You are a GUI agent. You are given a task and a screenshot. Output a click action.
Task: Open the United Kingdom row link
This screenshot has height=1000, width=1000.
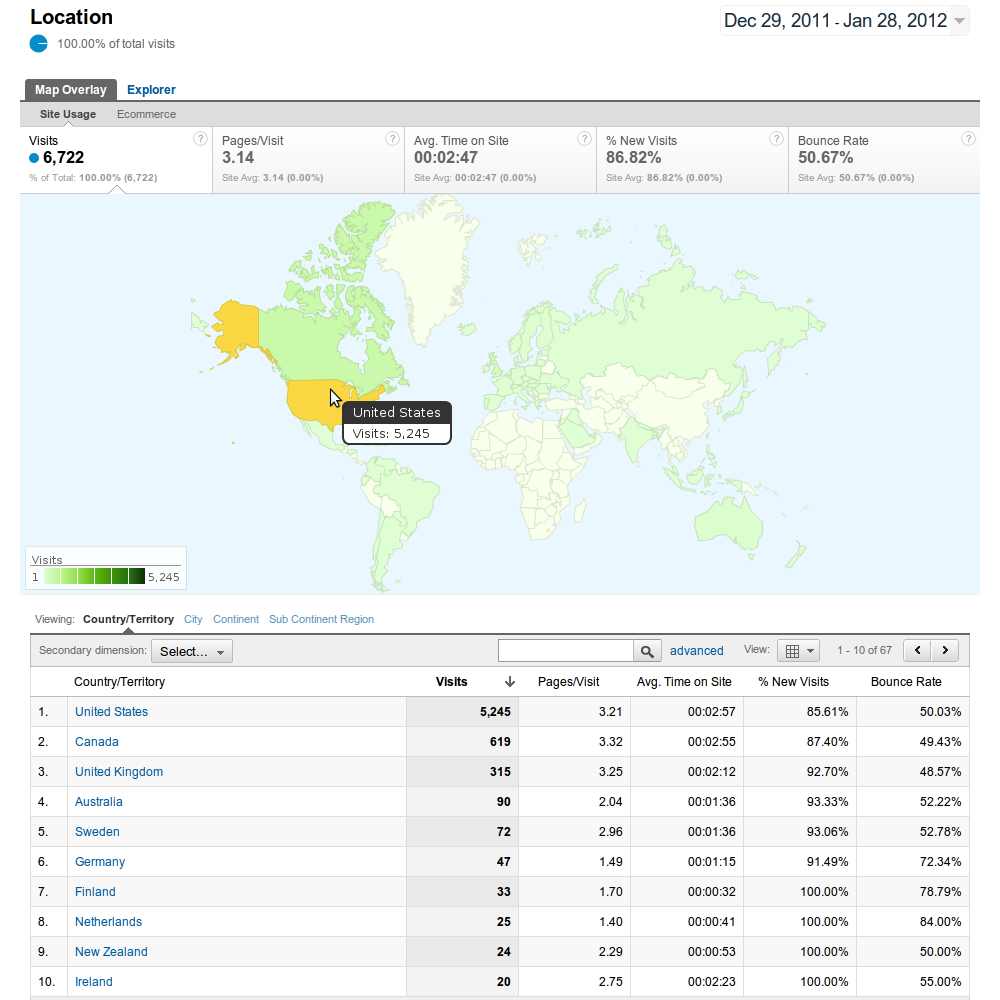[x=119, y=772]
